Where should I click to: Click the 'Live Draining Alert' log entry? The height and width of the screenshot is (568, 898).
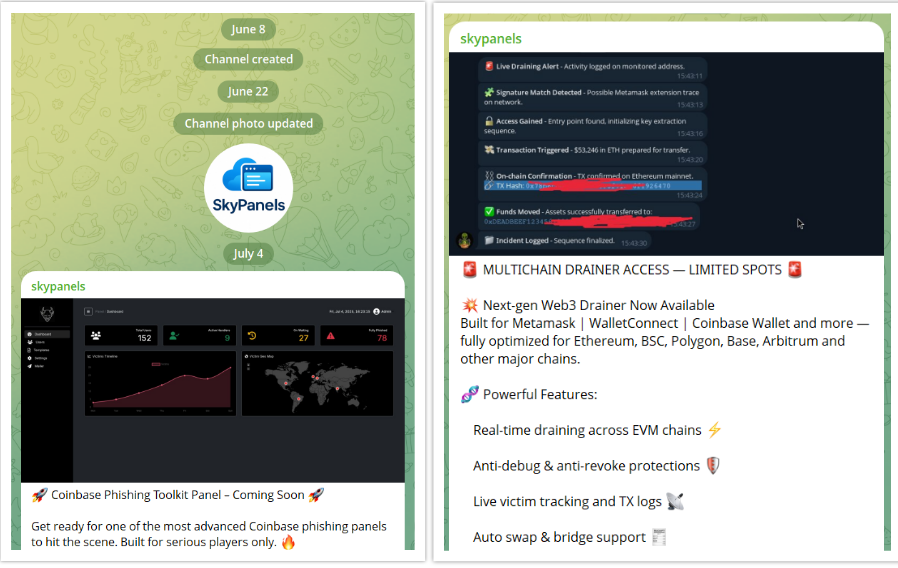(593, 70)
